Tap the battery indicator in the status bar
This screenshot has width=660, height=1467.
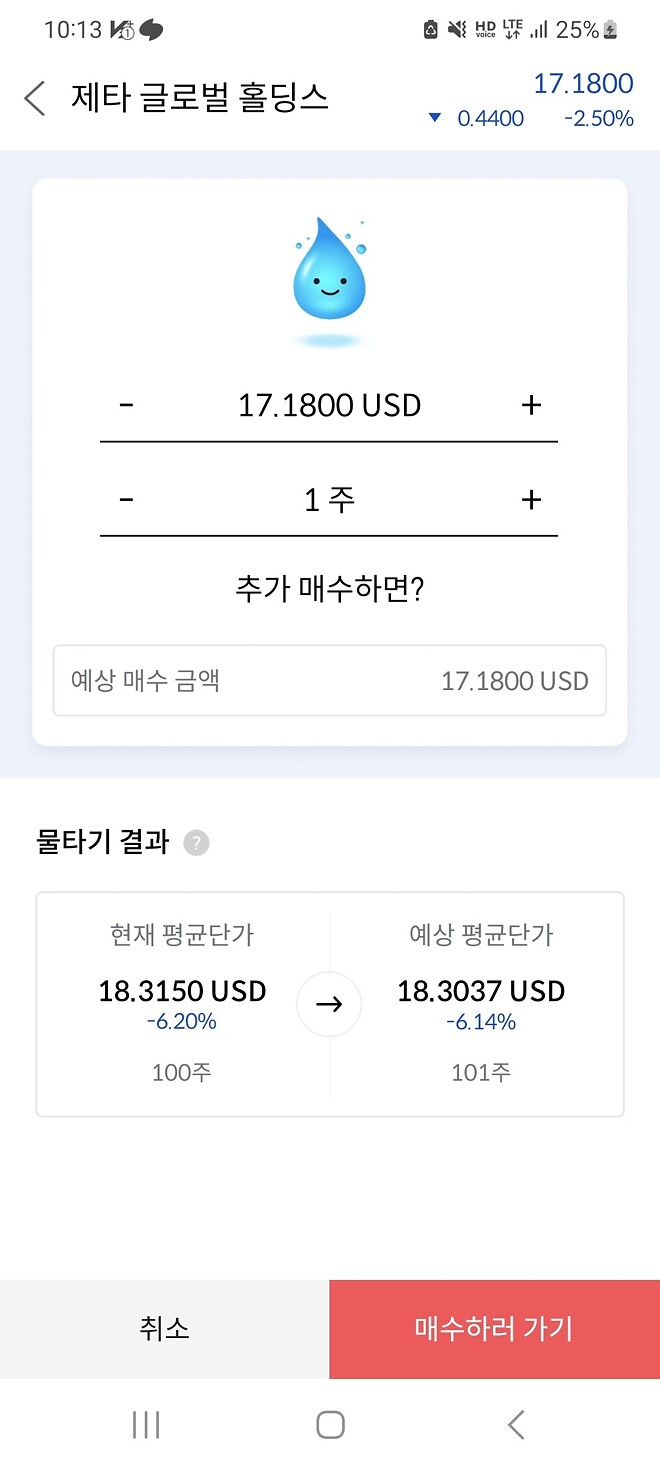click(x=610, y=29)
